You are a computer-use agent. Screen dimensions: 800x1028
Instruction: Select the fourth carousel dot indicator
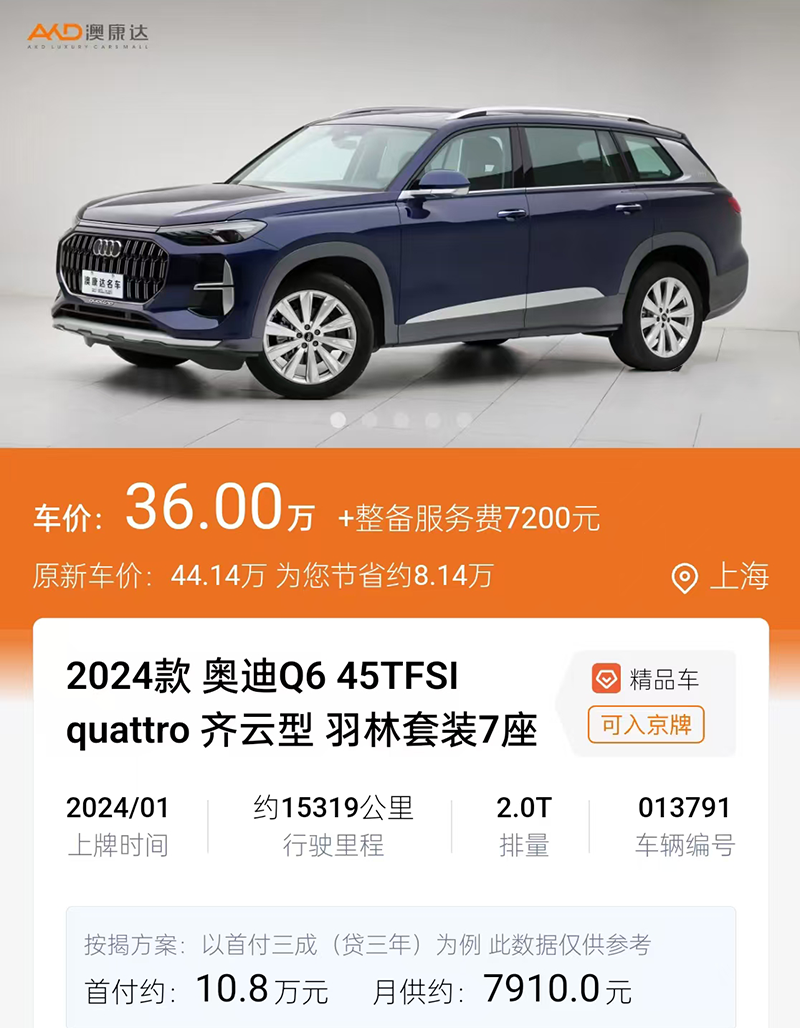(433, 420)
